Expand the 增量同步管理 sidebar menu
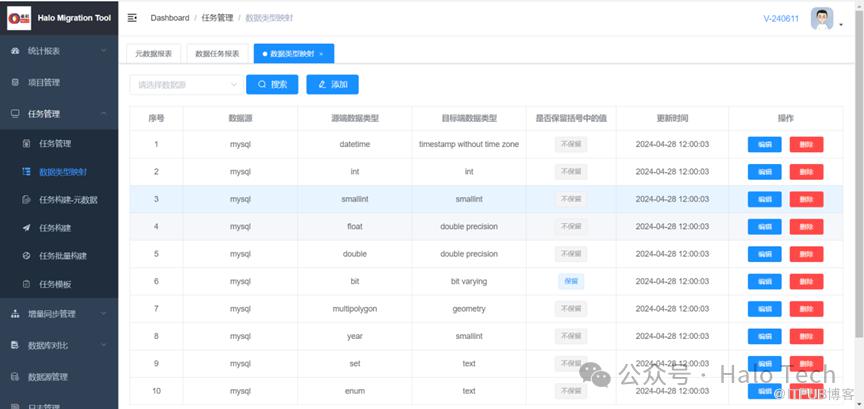The height and width of the screenshot is (409, 864). click(59, 314)
